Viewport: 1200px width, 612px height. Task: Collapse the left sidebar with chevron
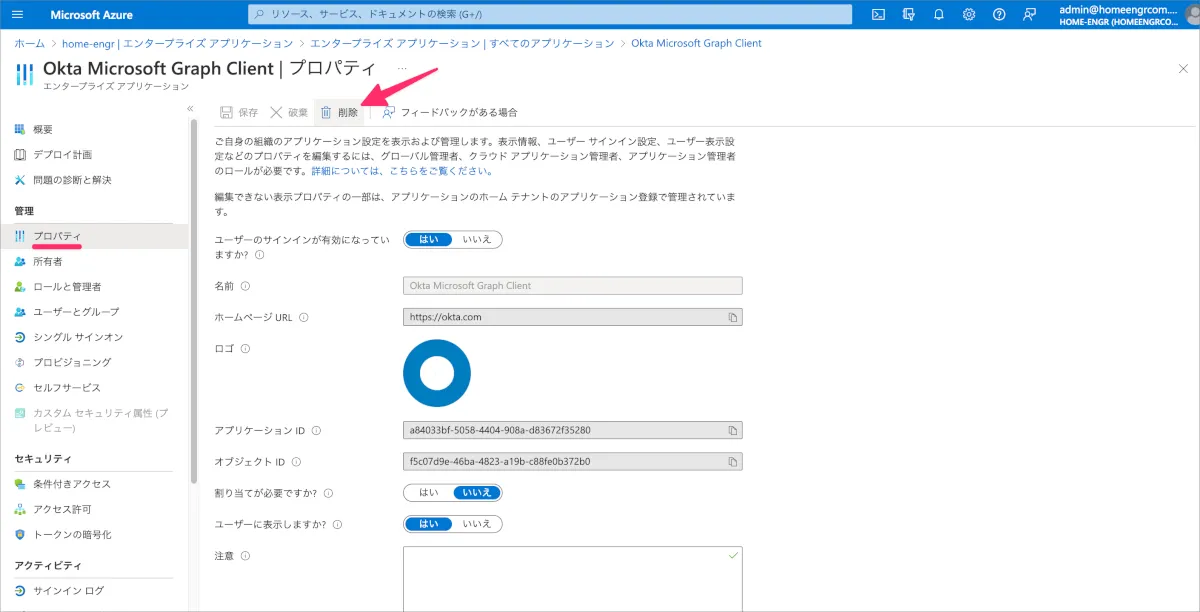click(x=190, y=108)
